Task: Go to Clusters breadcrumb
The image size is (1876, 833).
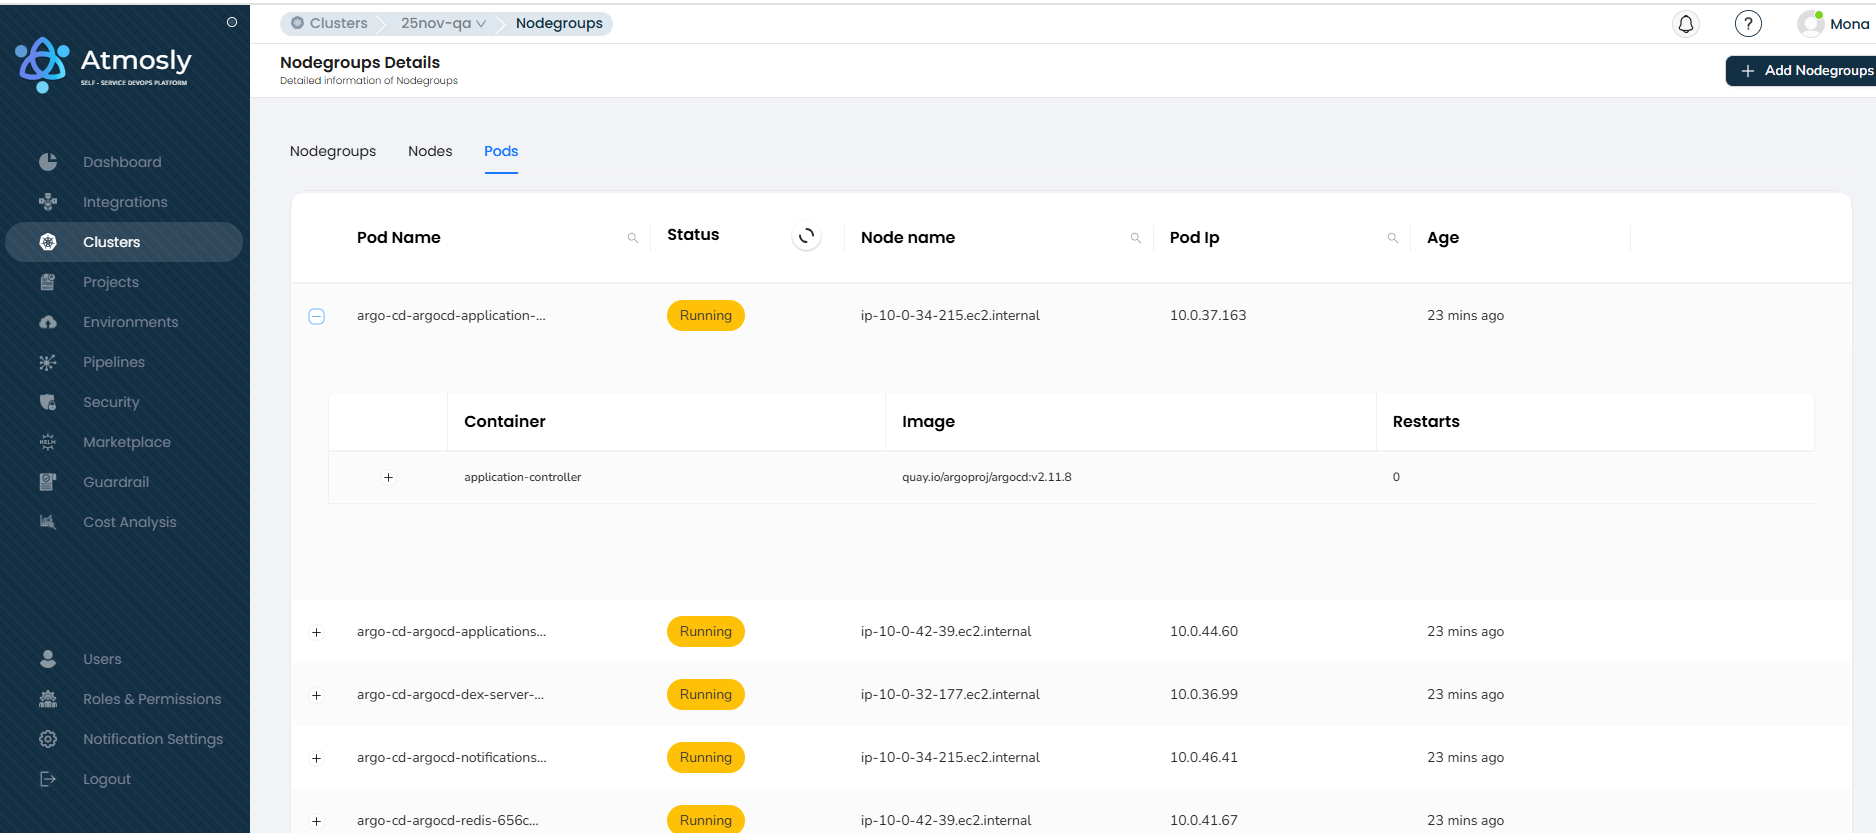Action: (329, 23)
